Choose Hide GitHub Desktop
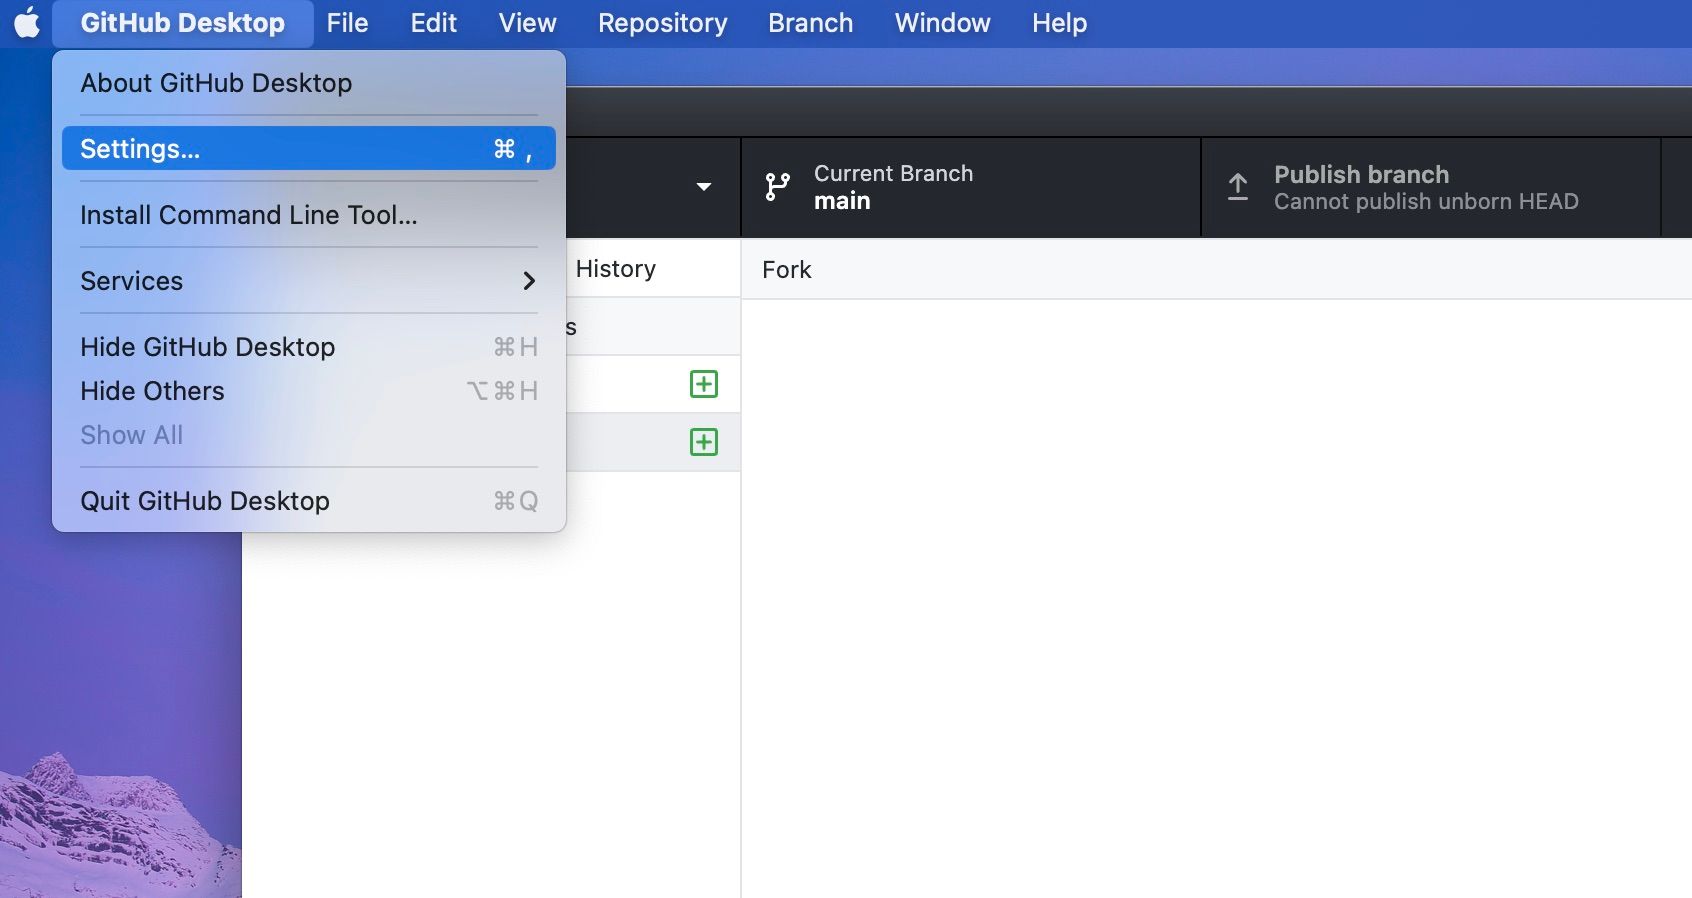This screenshot has width=1692, height=898. point(309,347)
